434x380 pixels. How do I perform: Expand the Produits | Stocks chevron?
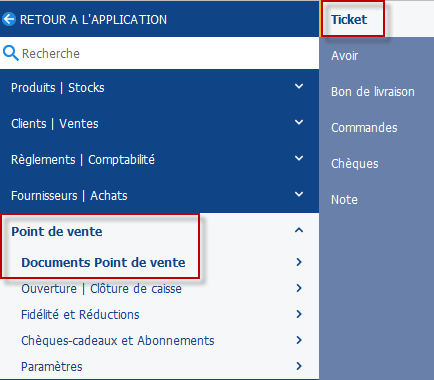[x=299, y=86]
